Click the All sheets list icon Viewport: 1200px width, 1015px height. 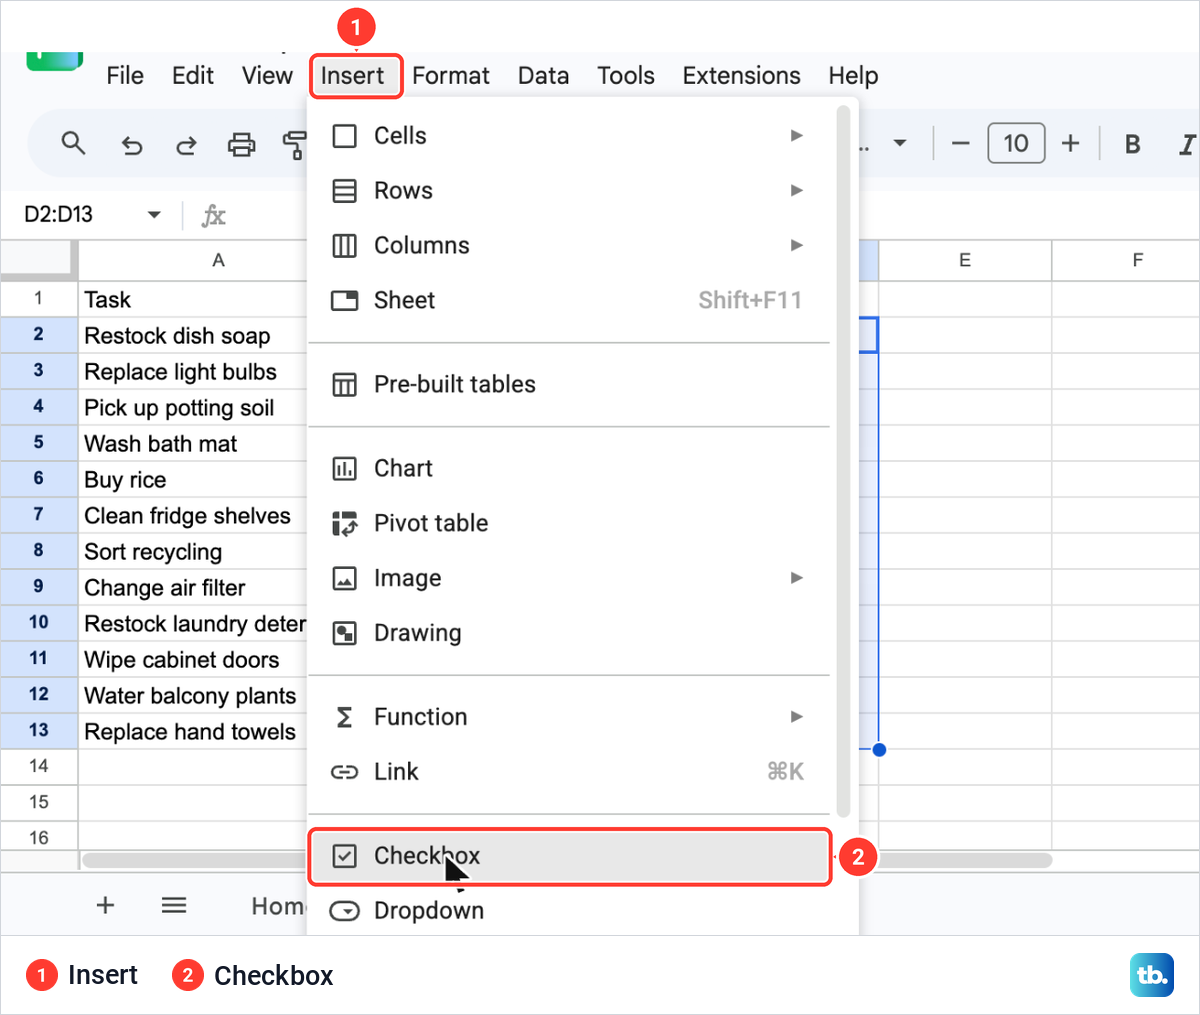[174, 905]
